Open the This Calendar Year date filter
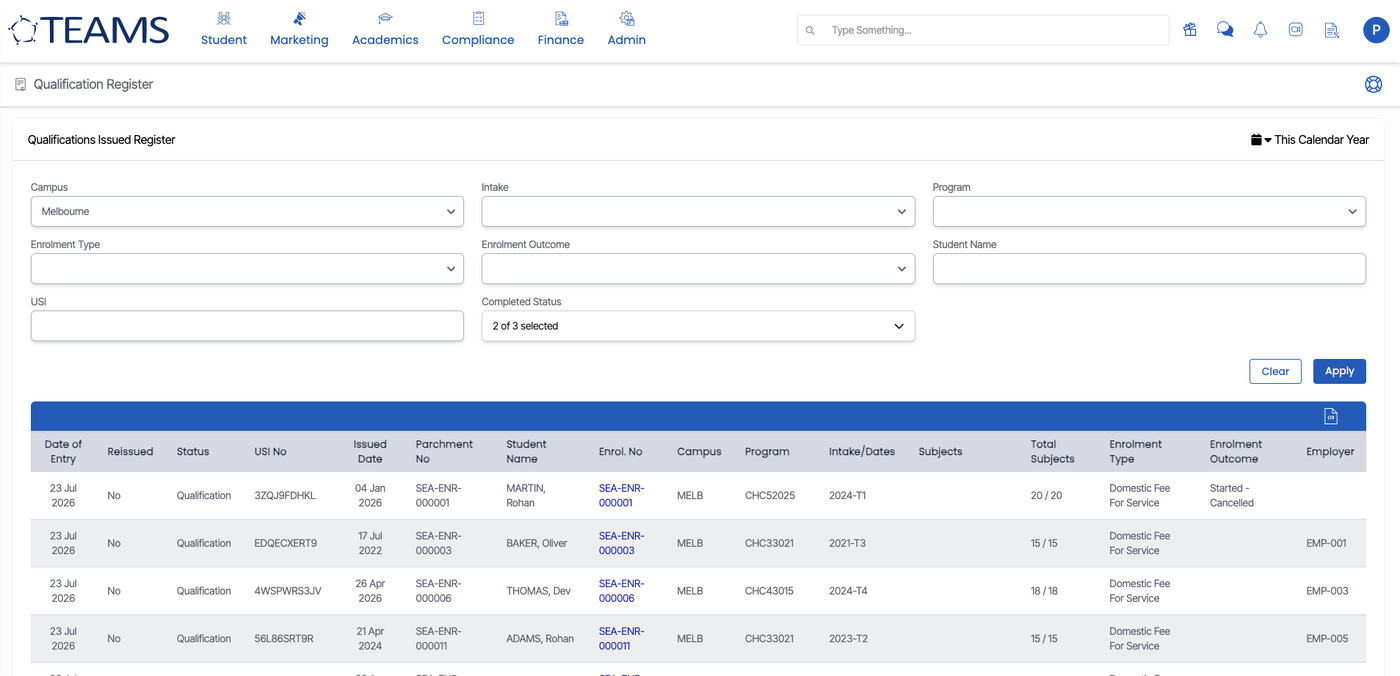 click(x=1309, y=140)
